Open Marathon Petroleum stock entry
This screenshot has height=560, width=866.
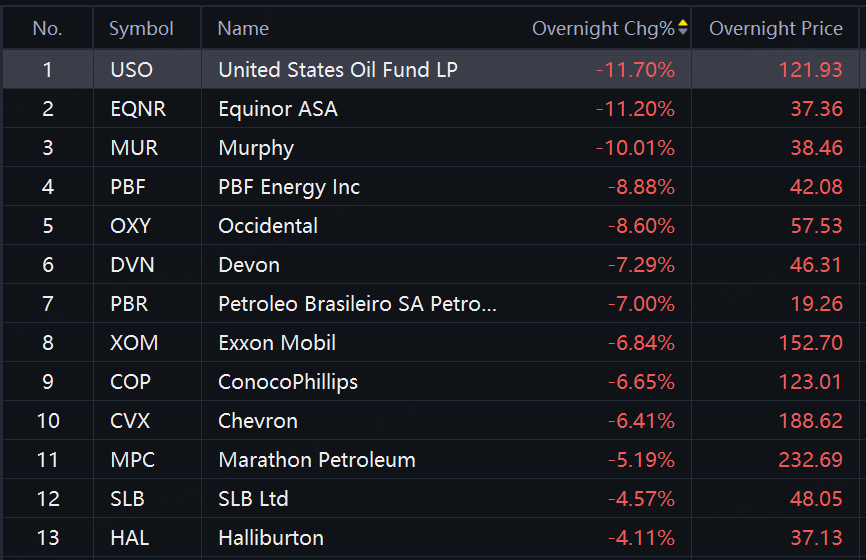(x=317, y=460)
